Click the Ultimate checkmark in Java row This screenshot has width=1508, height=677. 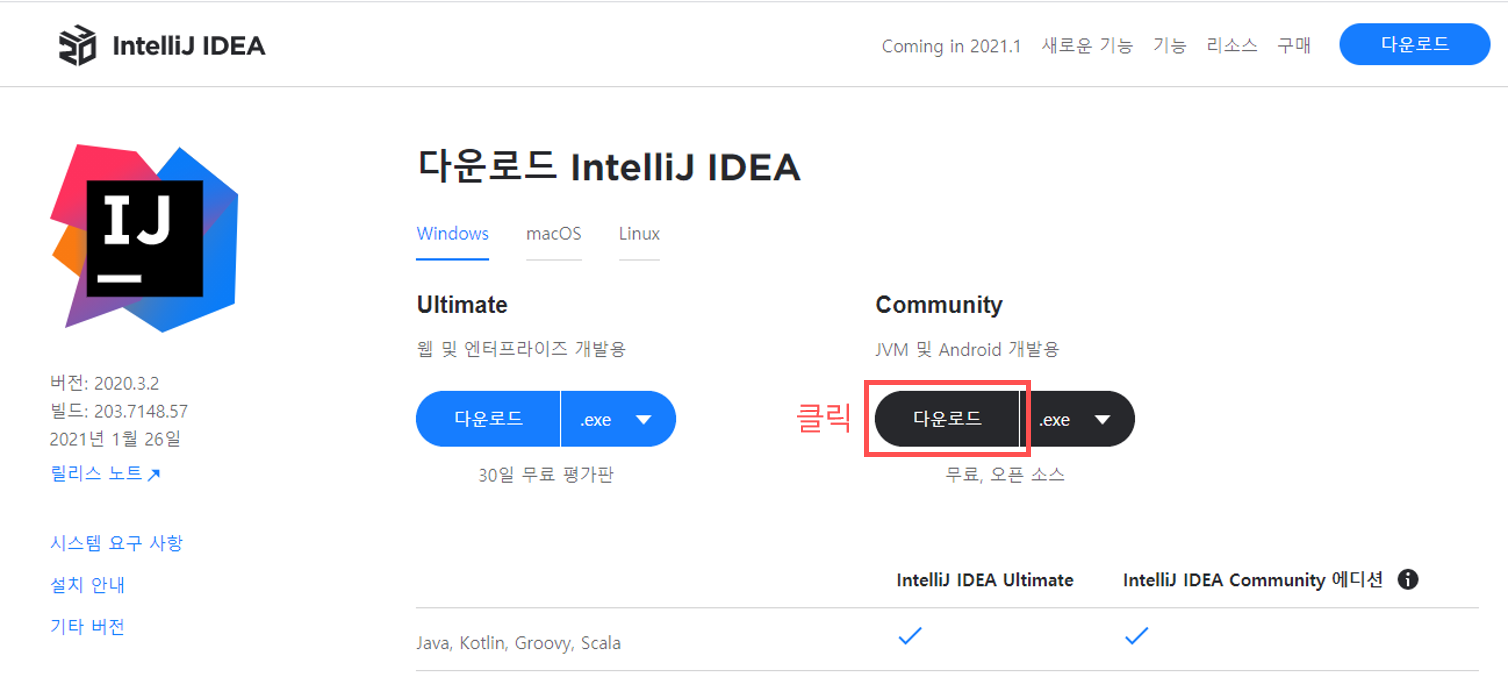point(909,636)
